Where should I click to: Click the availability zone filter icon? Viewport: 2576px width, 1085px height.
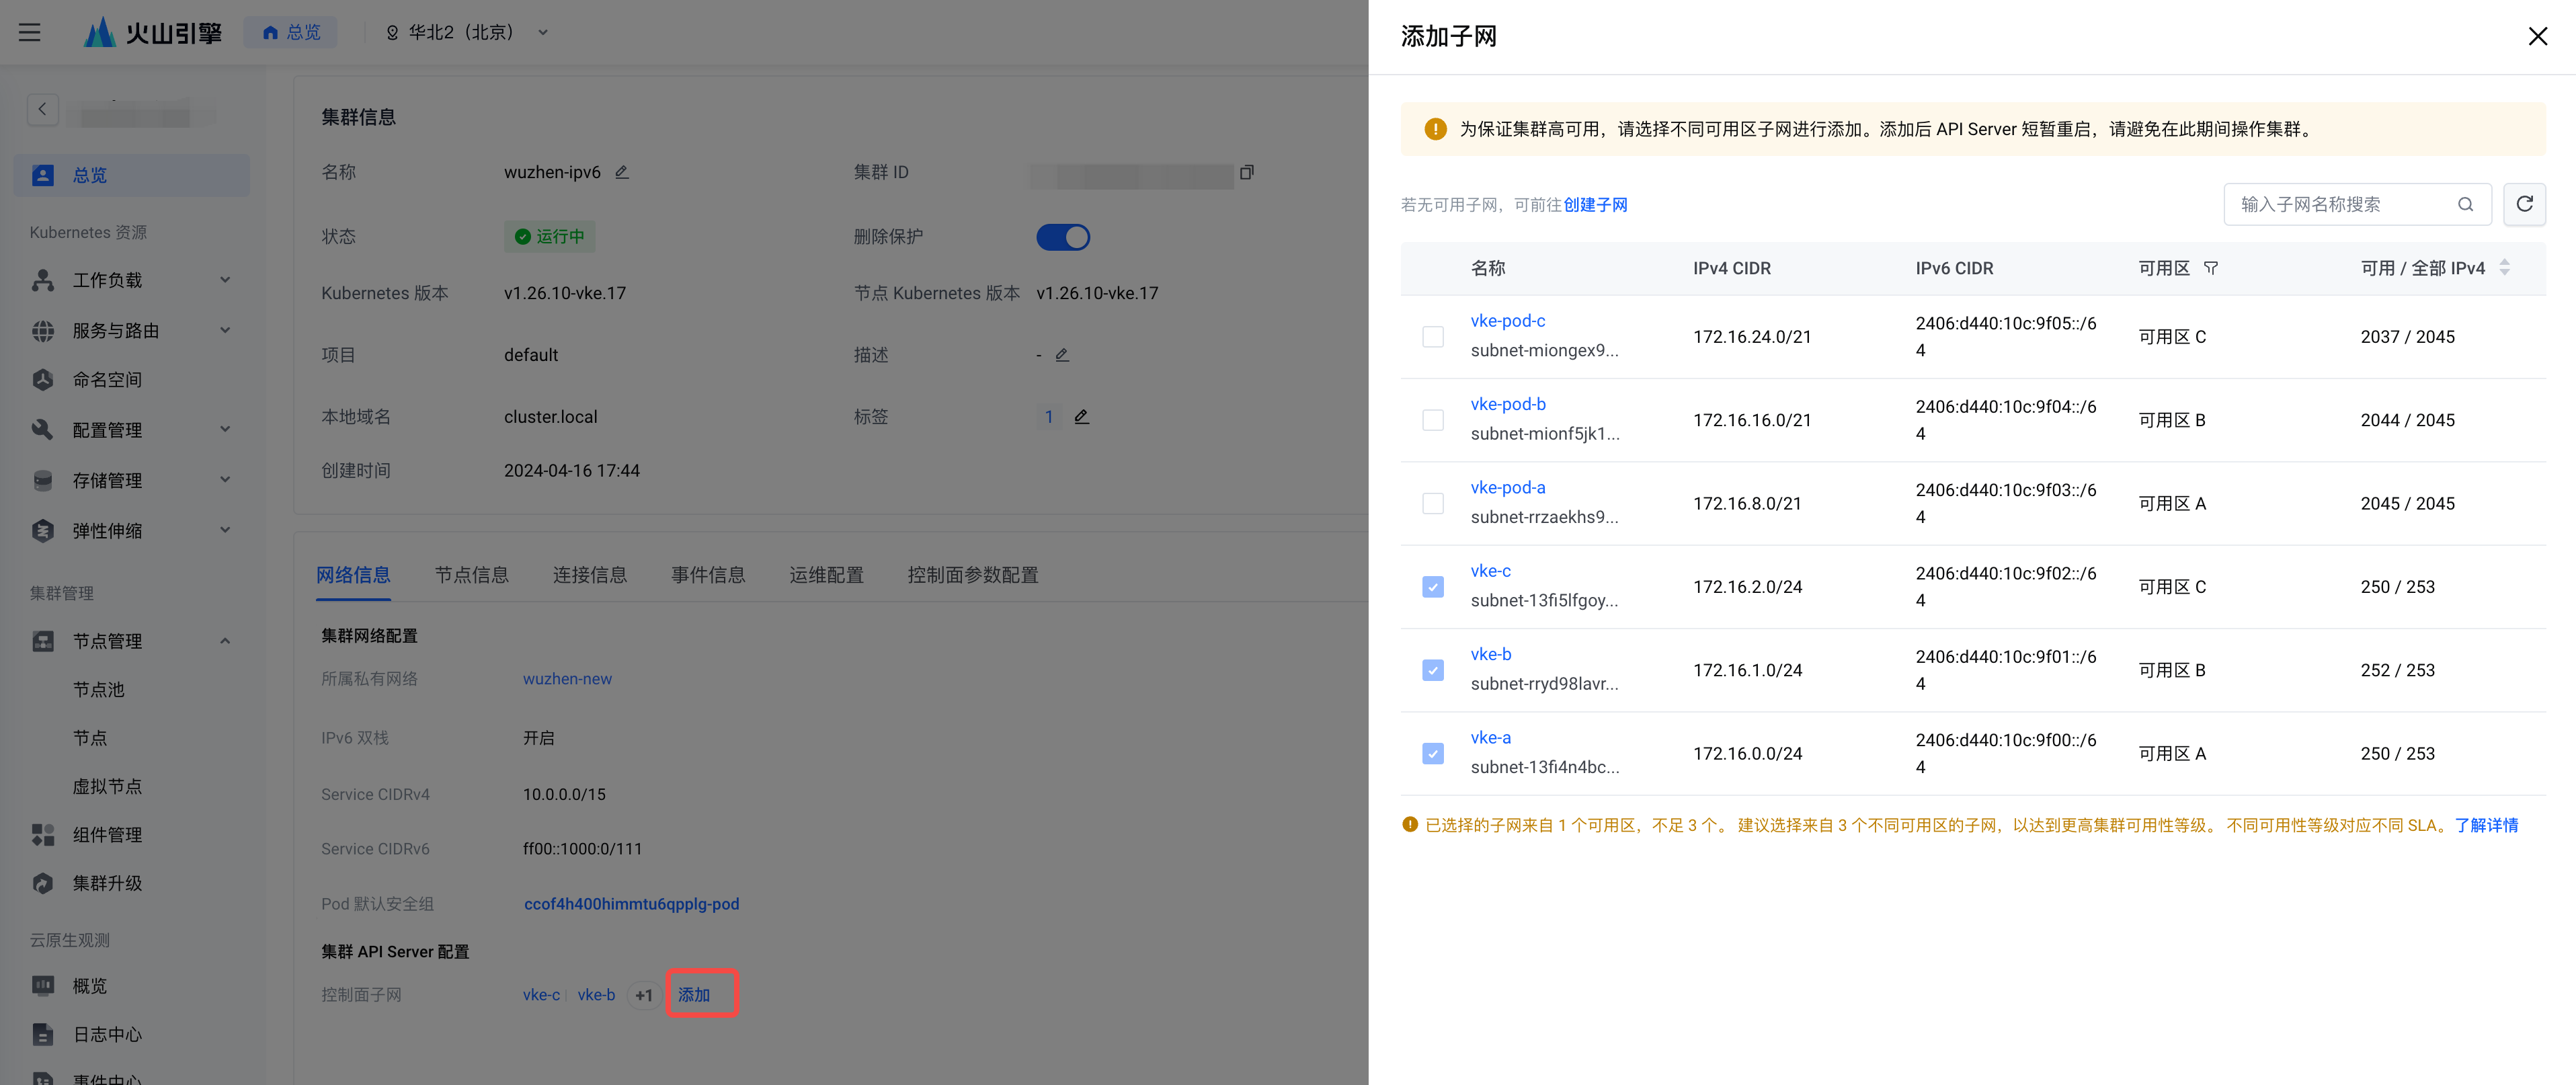[2211, 268]
